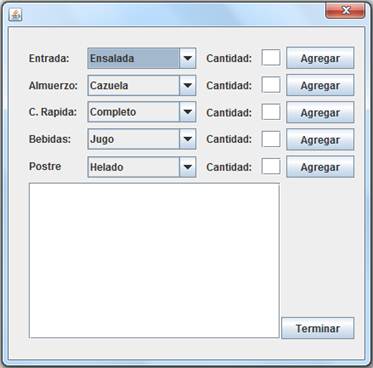Focus the Cantidad field for Almuerzo
The width and height of the screenshot is (373, 368).
271,85
